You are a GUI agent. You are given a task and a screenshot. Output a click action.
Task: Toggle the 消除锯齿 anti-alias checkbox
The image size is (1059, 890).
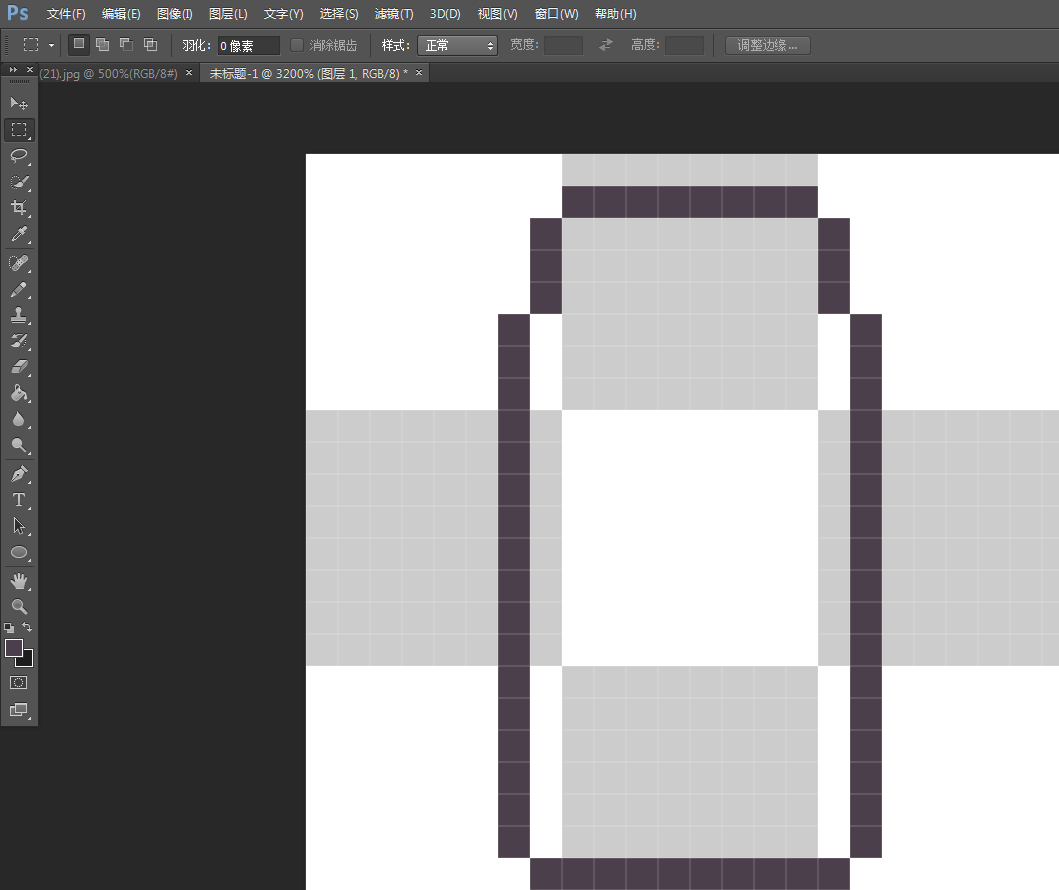296,45
